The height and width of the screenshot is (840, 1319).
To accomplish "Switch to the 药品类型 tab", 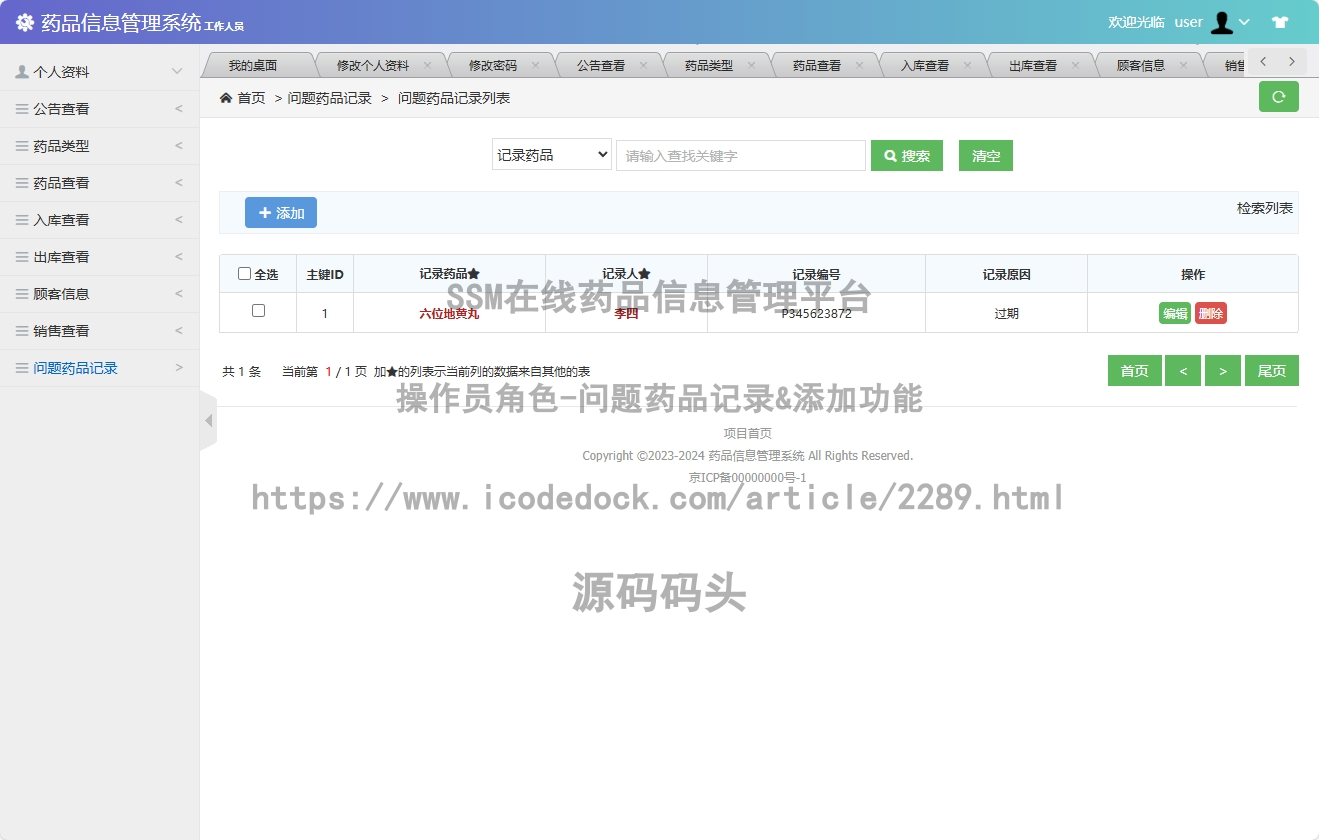I will [709, 65].
